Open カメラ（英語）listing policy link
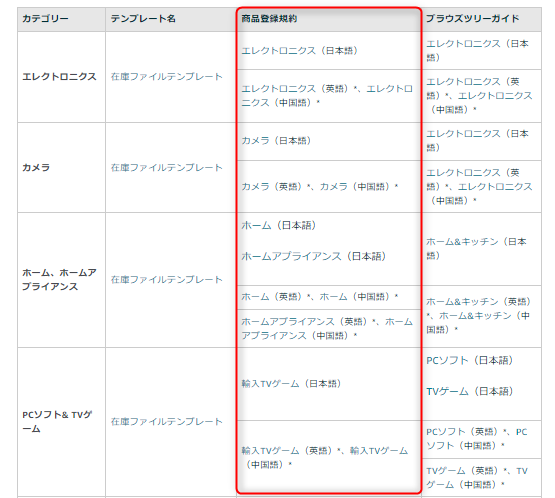Screen dimensions: 555x498 click(x=273, y=186)
